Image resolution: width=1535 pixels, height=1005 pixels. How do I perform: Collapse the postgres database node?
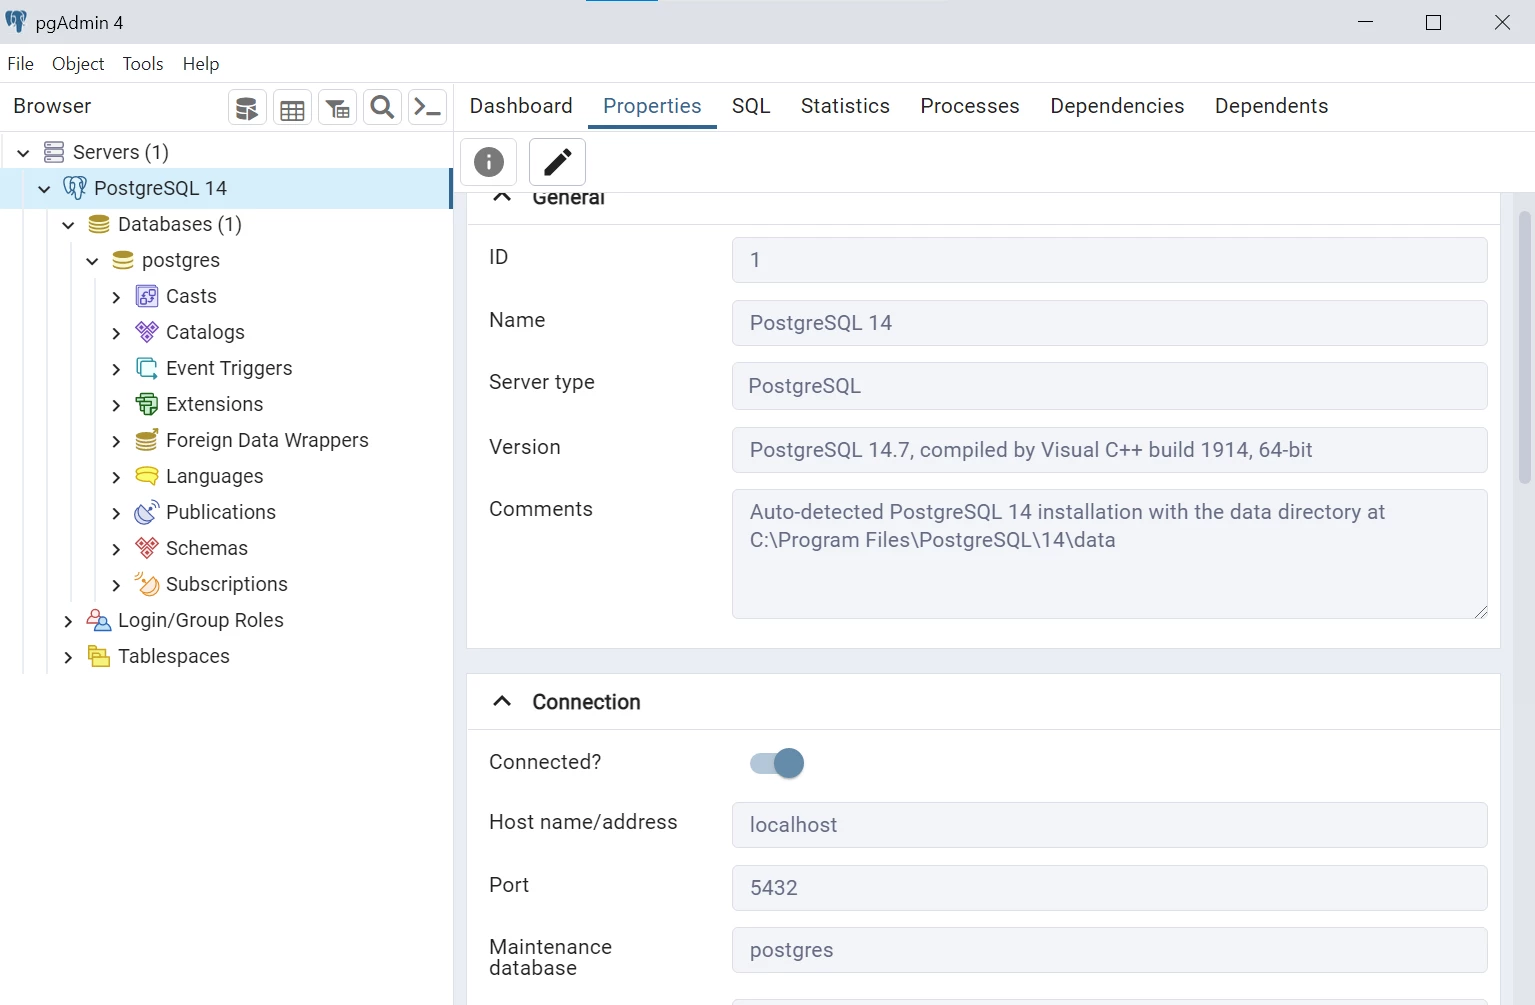[x=92, y=261]
